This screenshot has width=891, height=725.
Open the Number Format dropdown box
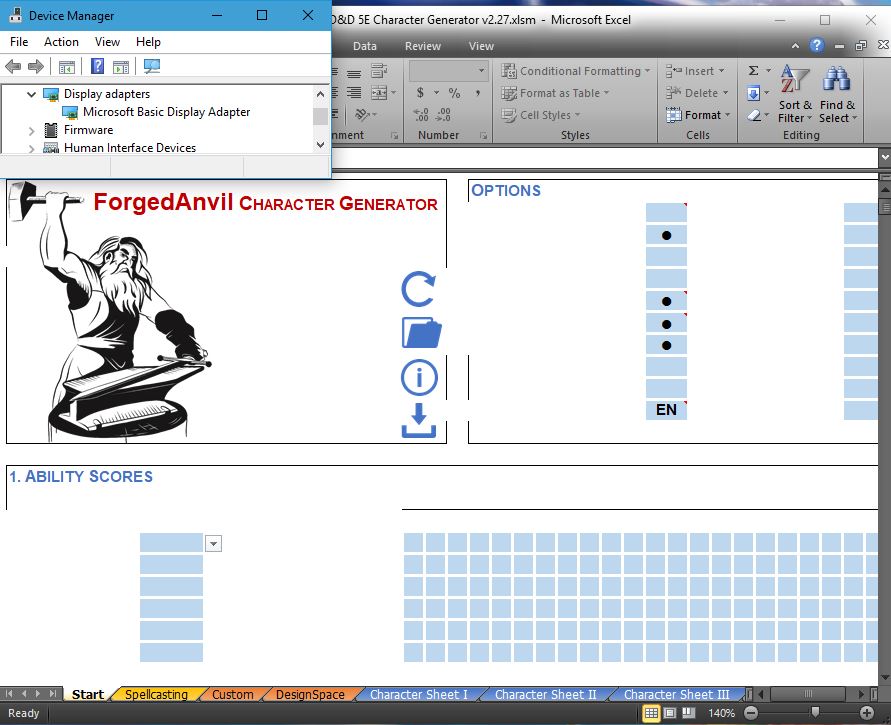click(x=449, y=71)
